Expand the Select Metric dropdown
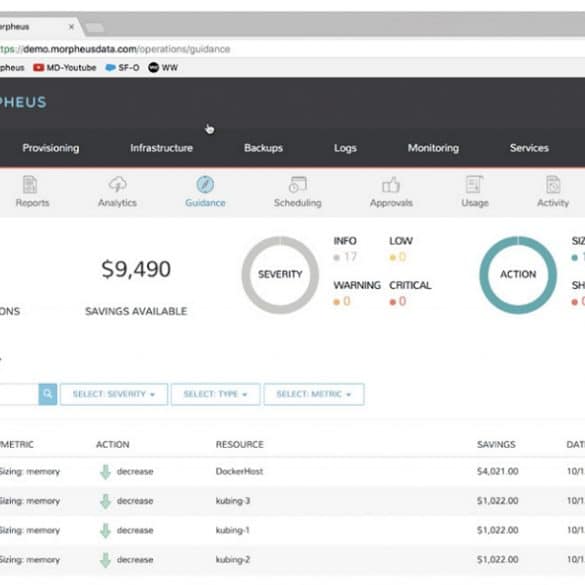The height and width of the screenshot is (585, 585). coord(314,394)
